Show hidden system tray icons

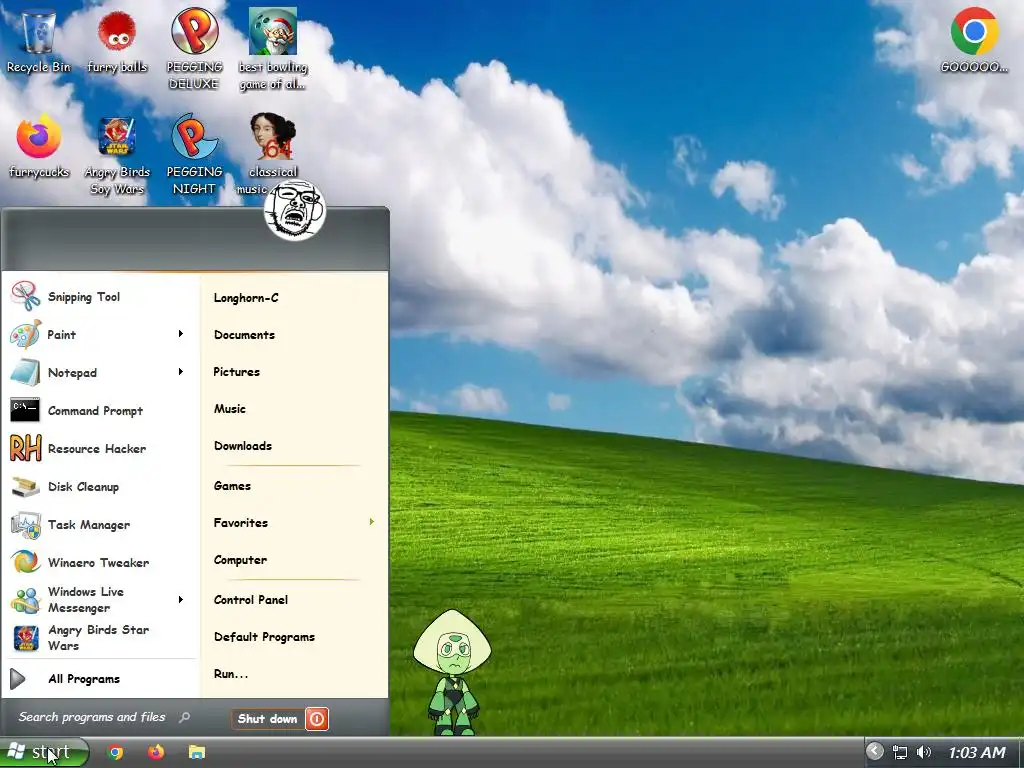click(x=874, y=752)
